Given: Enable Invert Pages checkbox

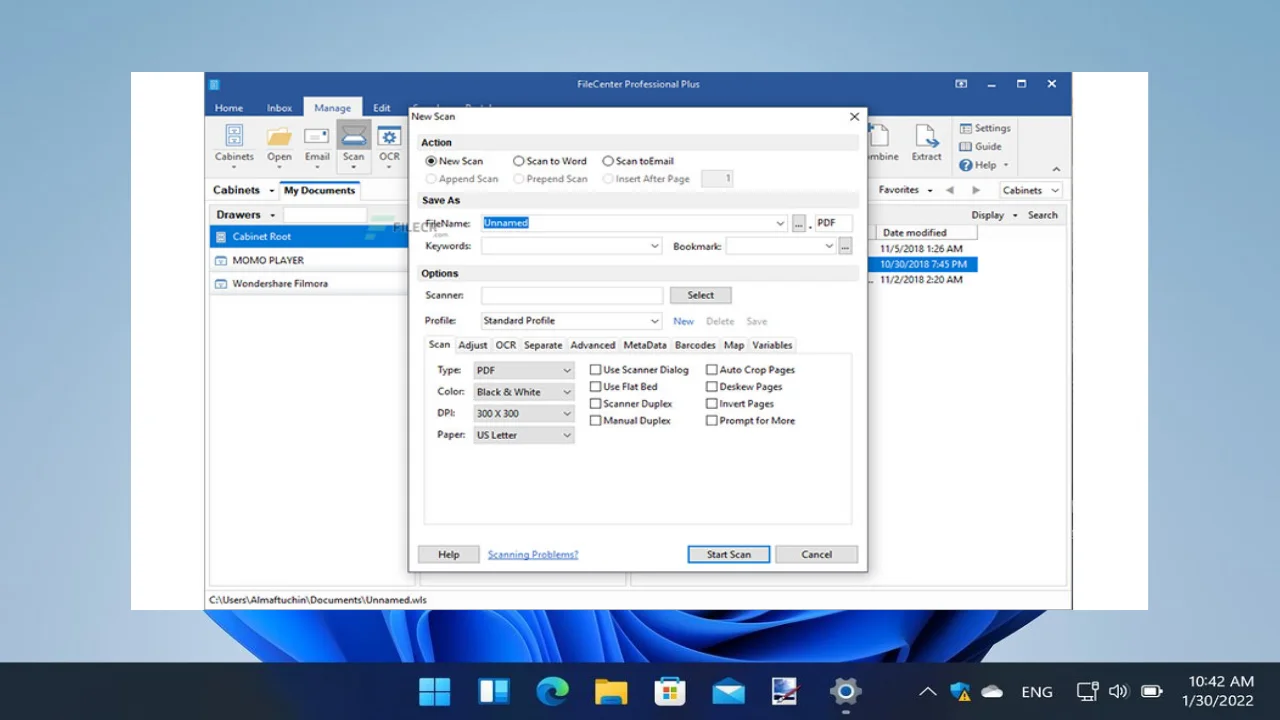Looking at the screenshot, I should pos(712,404).
